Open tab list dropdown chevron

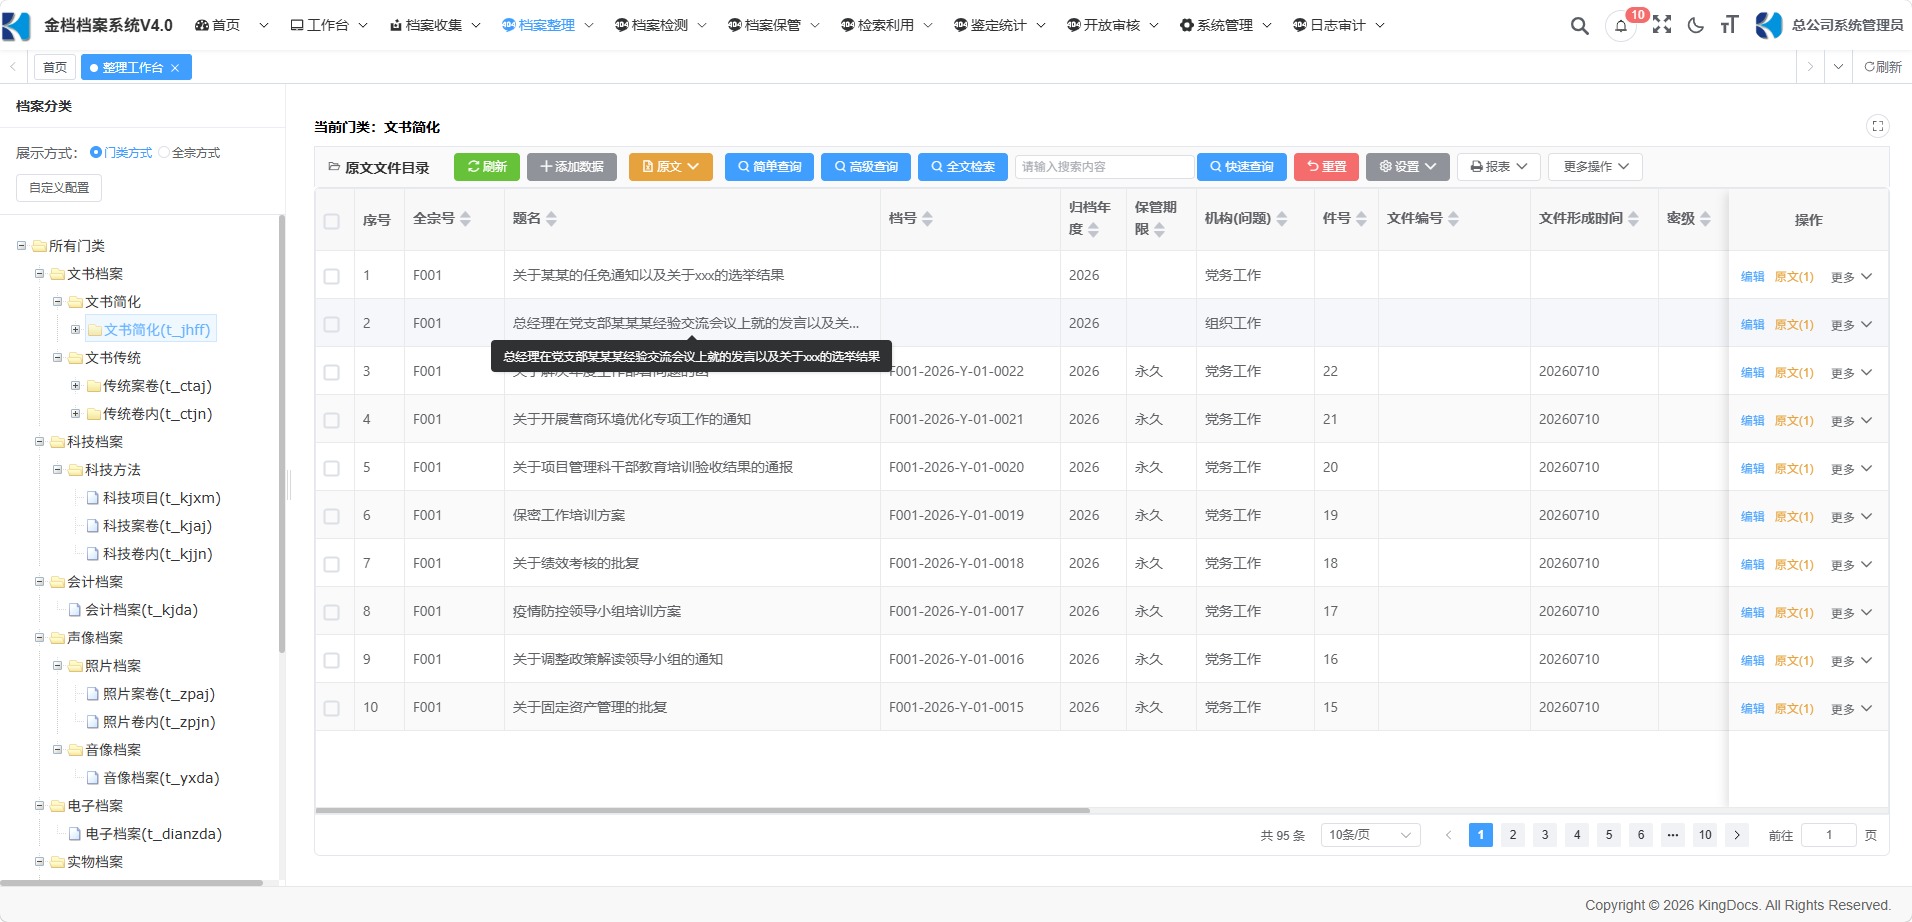[x=1838, y=67]
